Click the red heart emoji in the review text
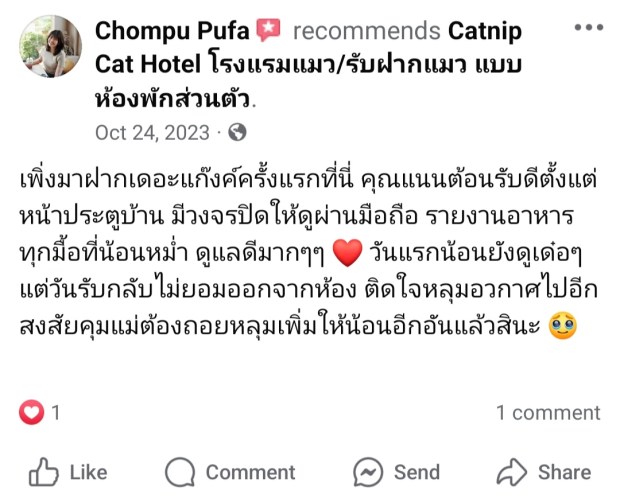 click(346, 254)
